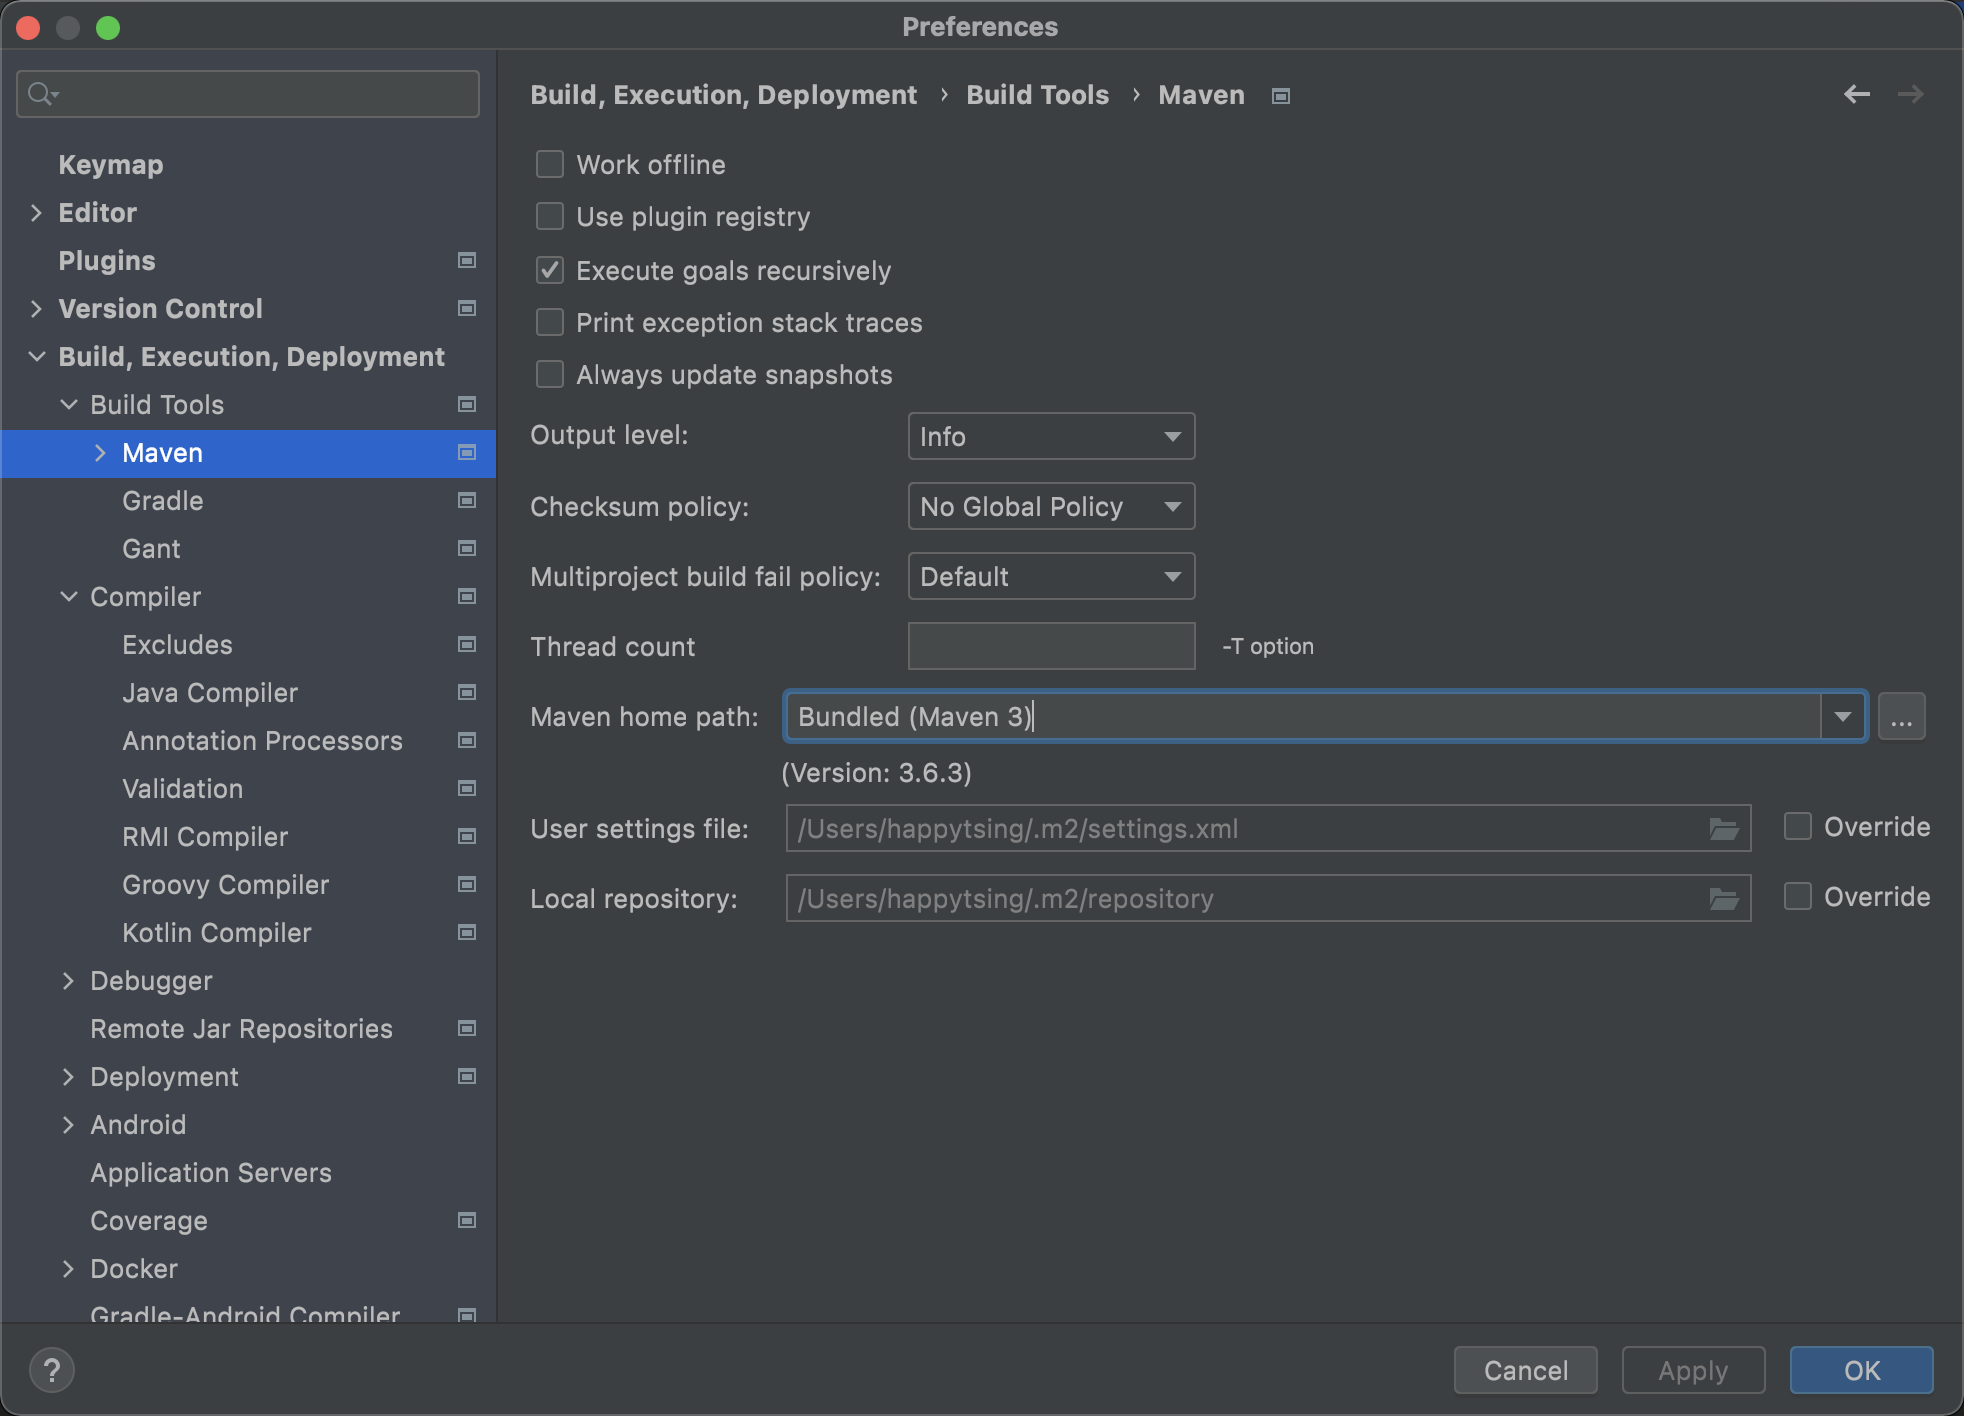Expand the Editor section
This screenshot has height=1416, width=1964.
(x=37, y=213)
